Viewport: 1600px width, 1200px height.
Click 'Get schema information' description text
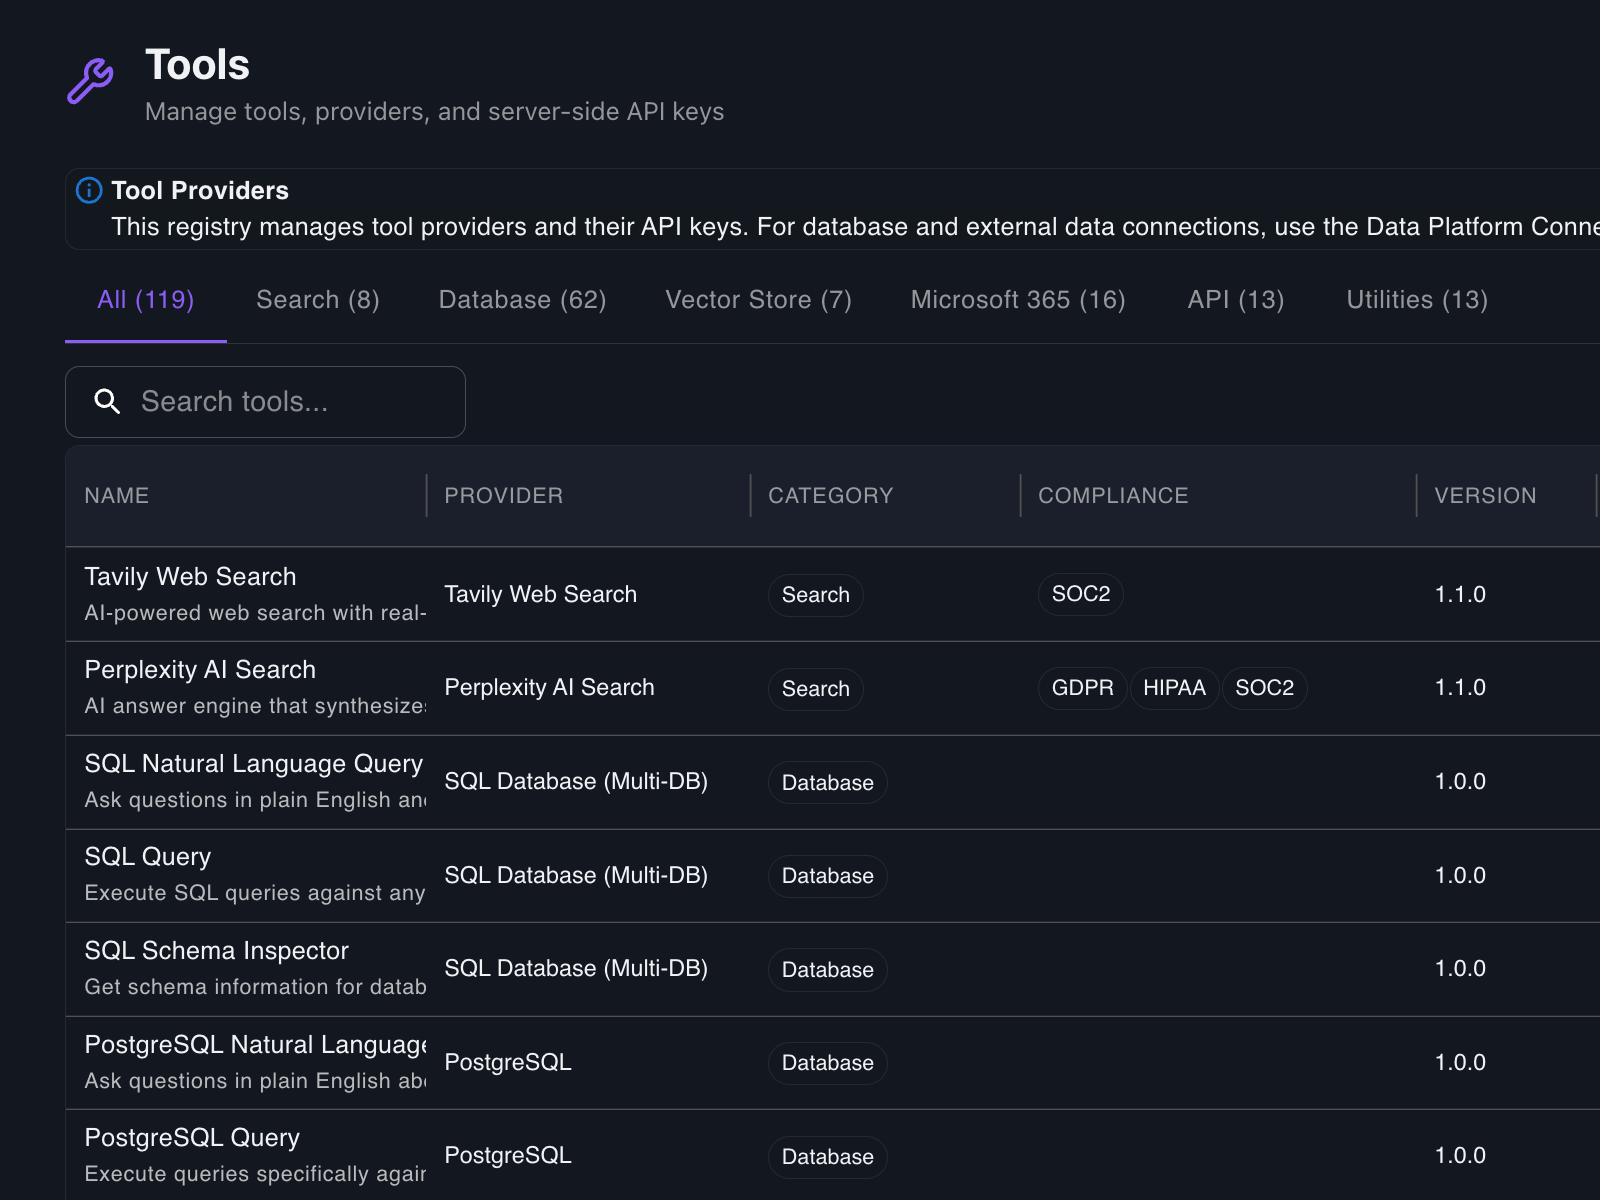pos(255,987)
